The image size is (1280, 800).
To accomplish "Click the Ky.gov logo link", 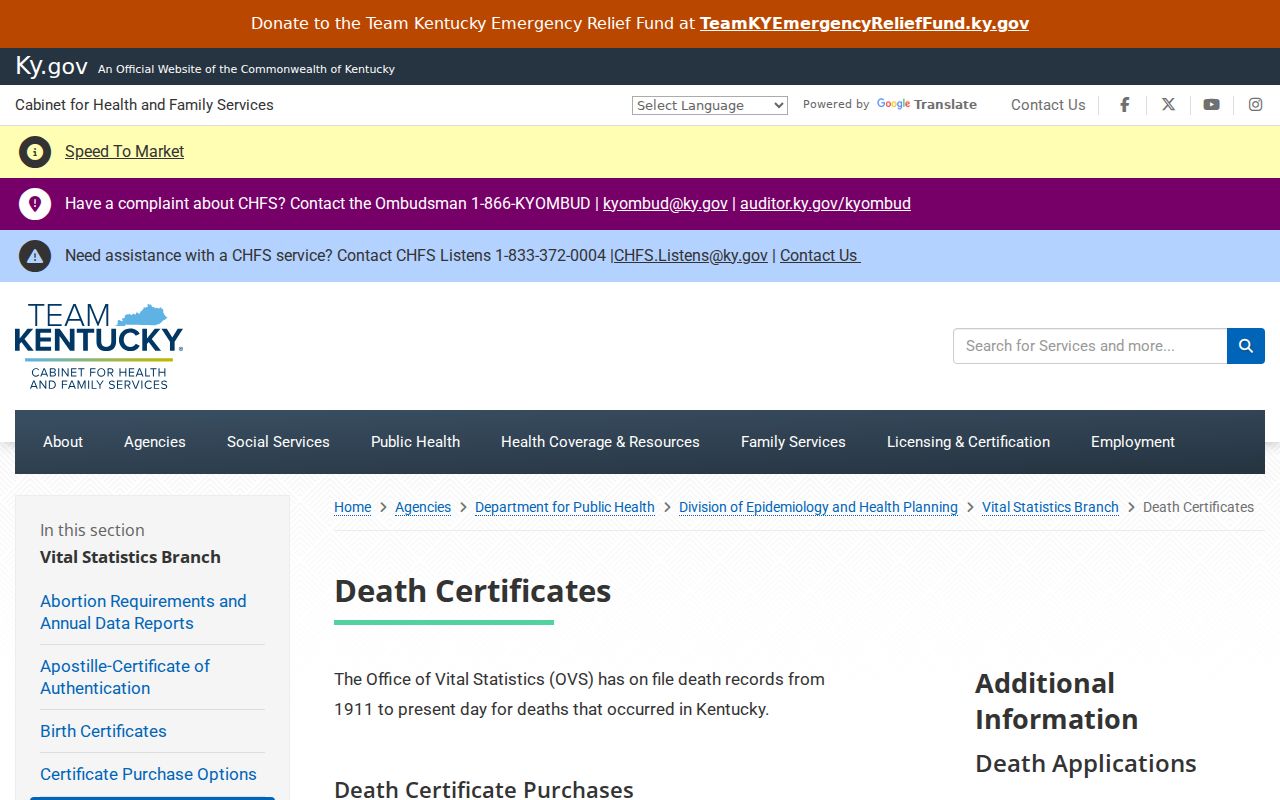I will [x=51, y=66].
